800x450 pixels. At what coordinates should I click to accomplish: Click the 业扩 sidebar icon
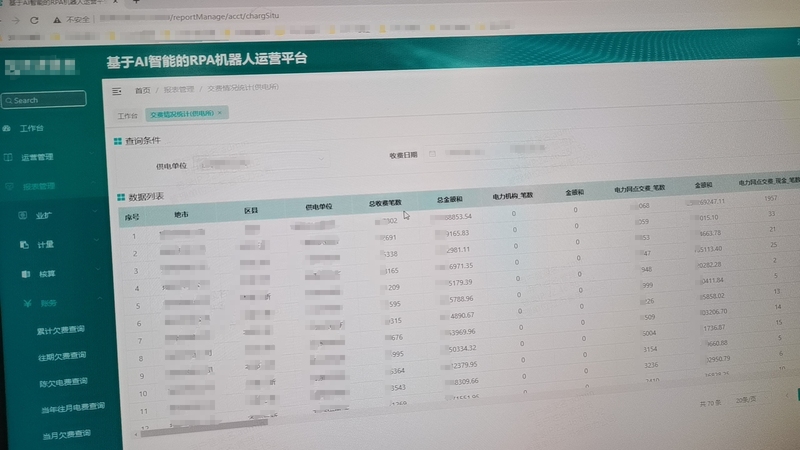point(22,215)
